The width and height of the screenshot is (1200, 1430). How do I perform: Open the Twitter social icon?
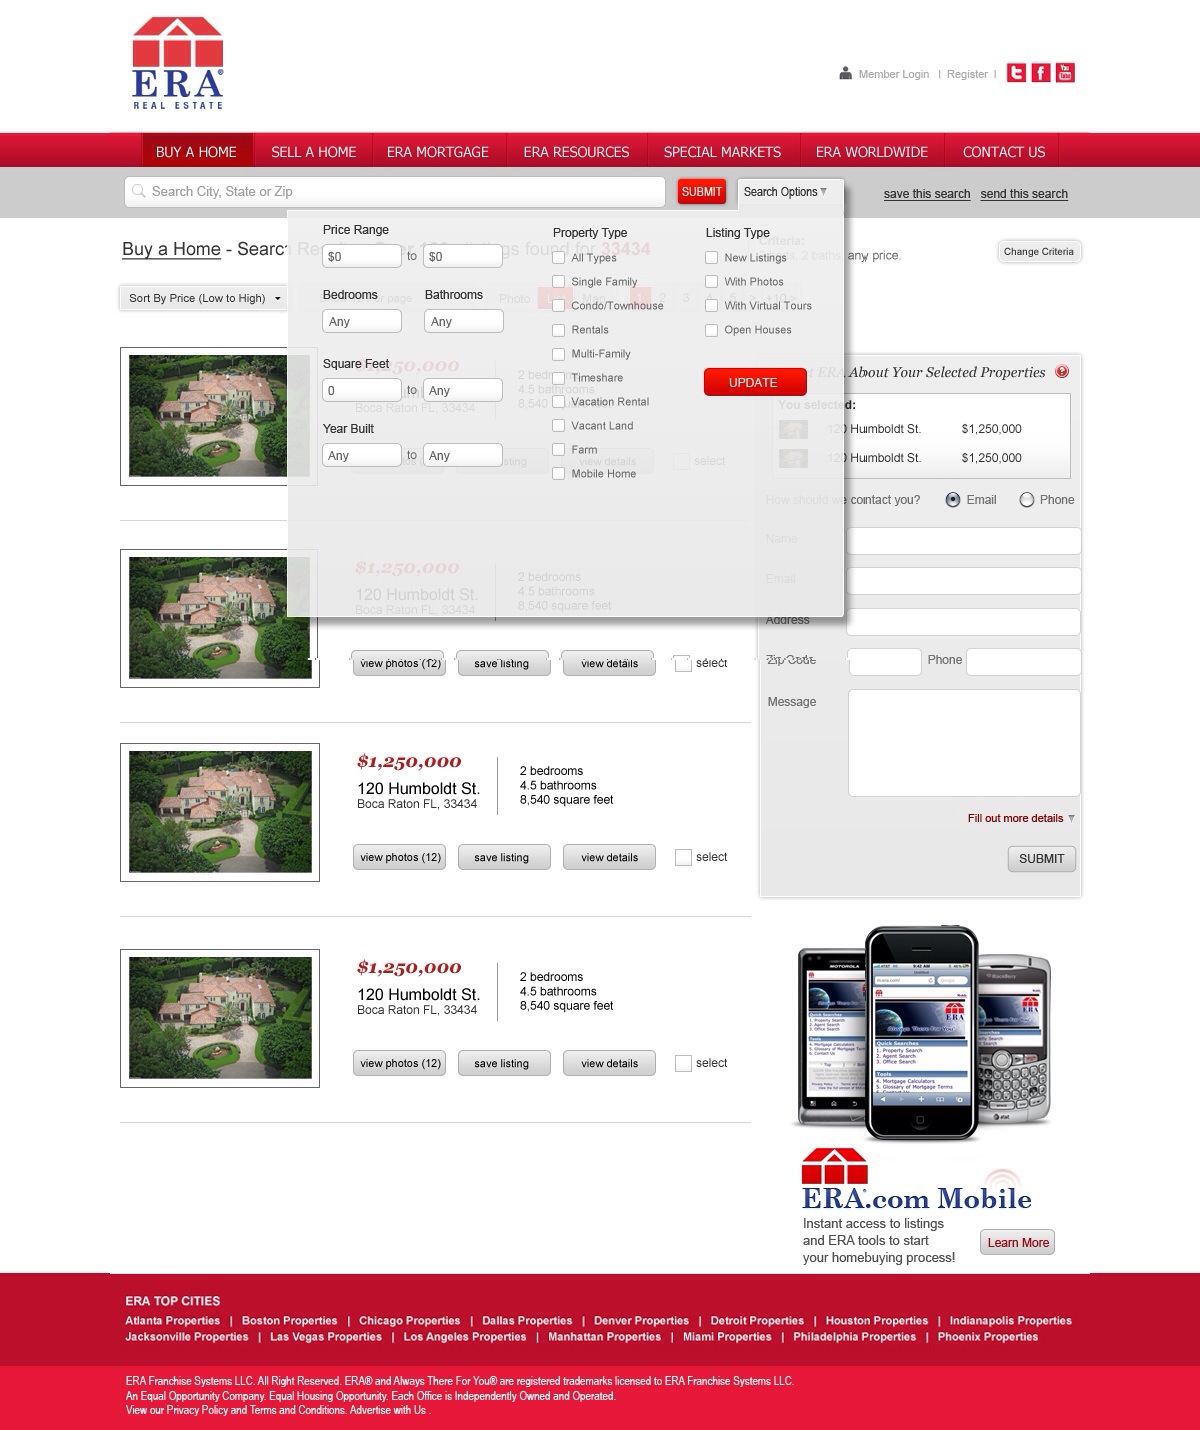tap(1016, 73)
